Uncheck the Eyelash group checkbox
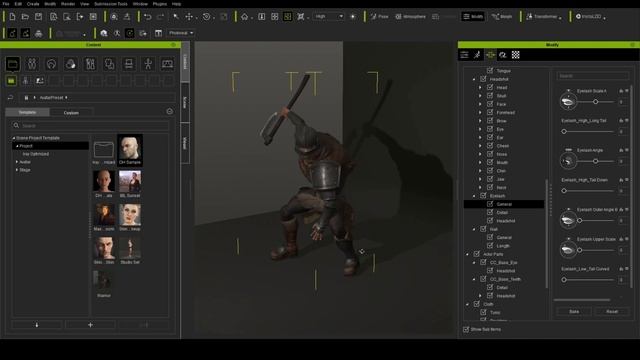Viewport: 640px width, 360px height. (x=483, y=196)
